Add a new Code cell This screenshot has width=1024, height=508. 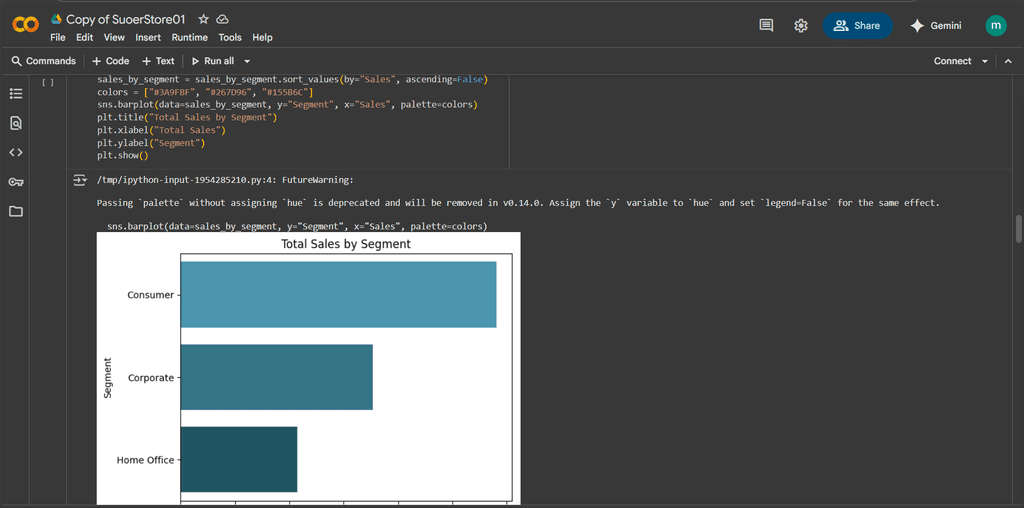click(110, 61)
